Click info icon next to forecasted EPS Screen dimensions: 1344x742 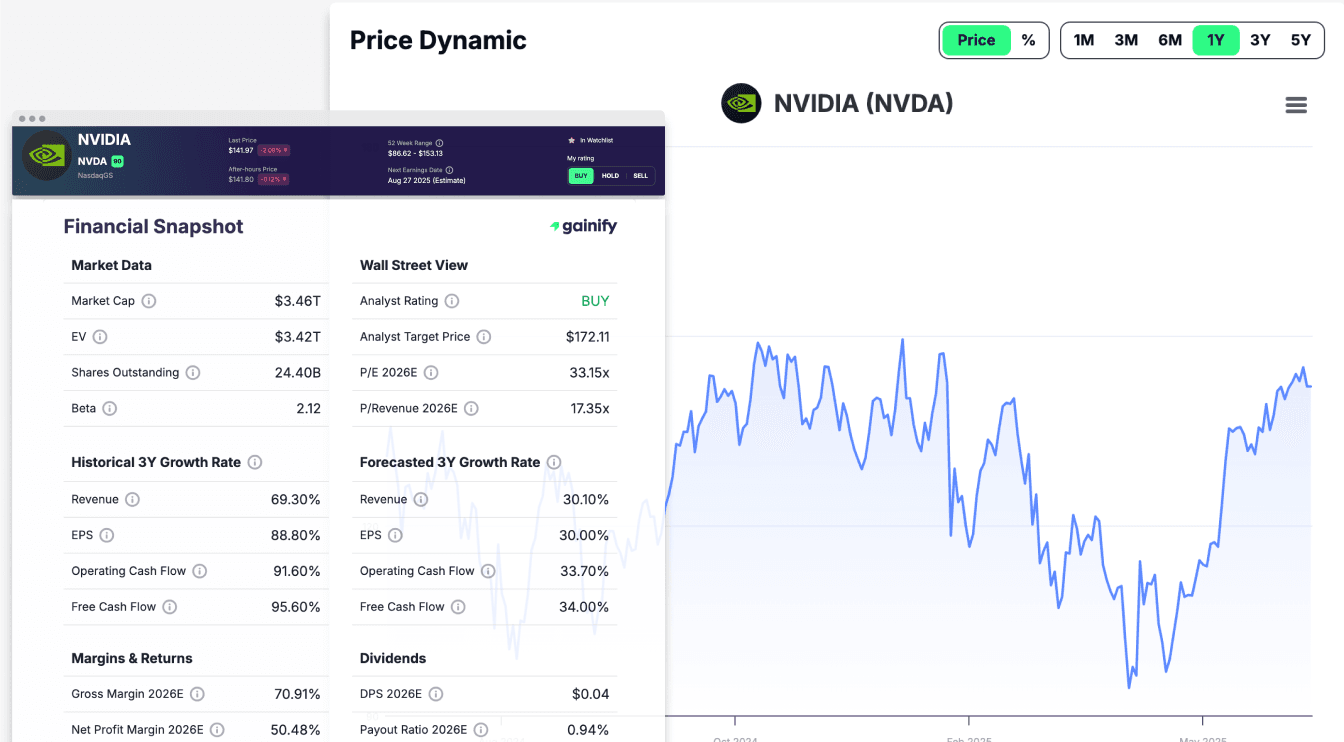point(395,535)
